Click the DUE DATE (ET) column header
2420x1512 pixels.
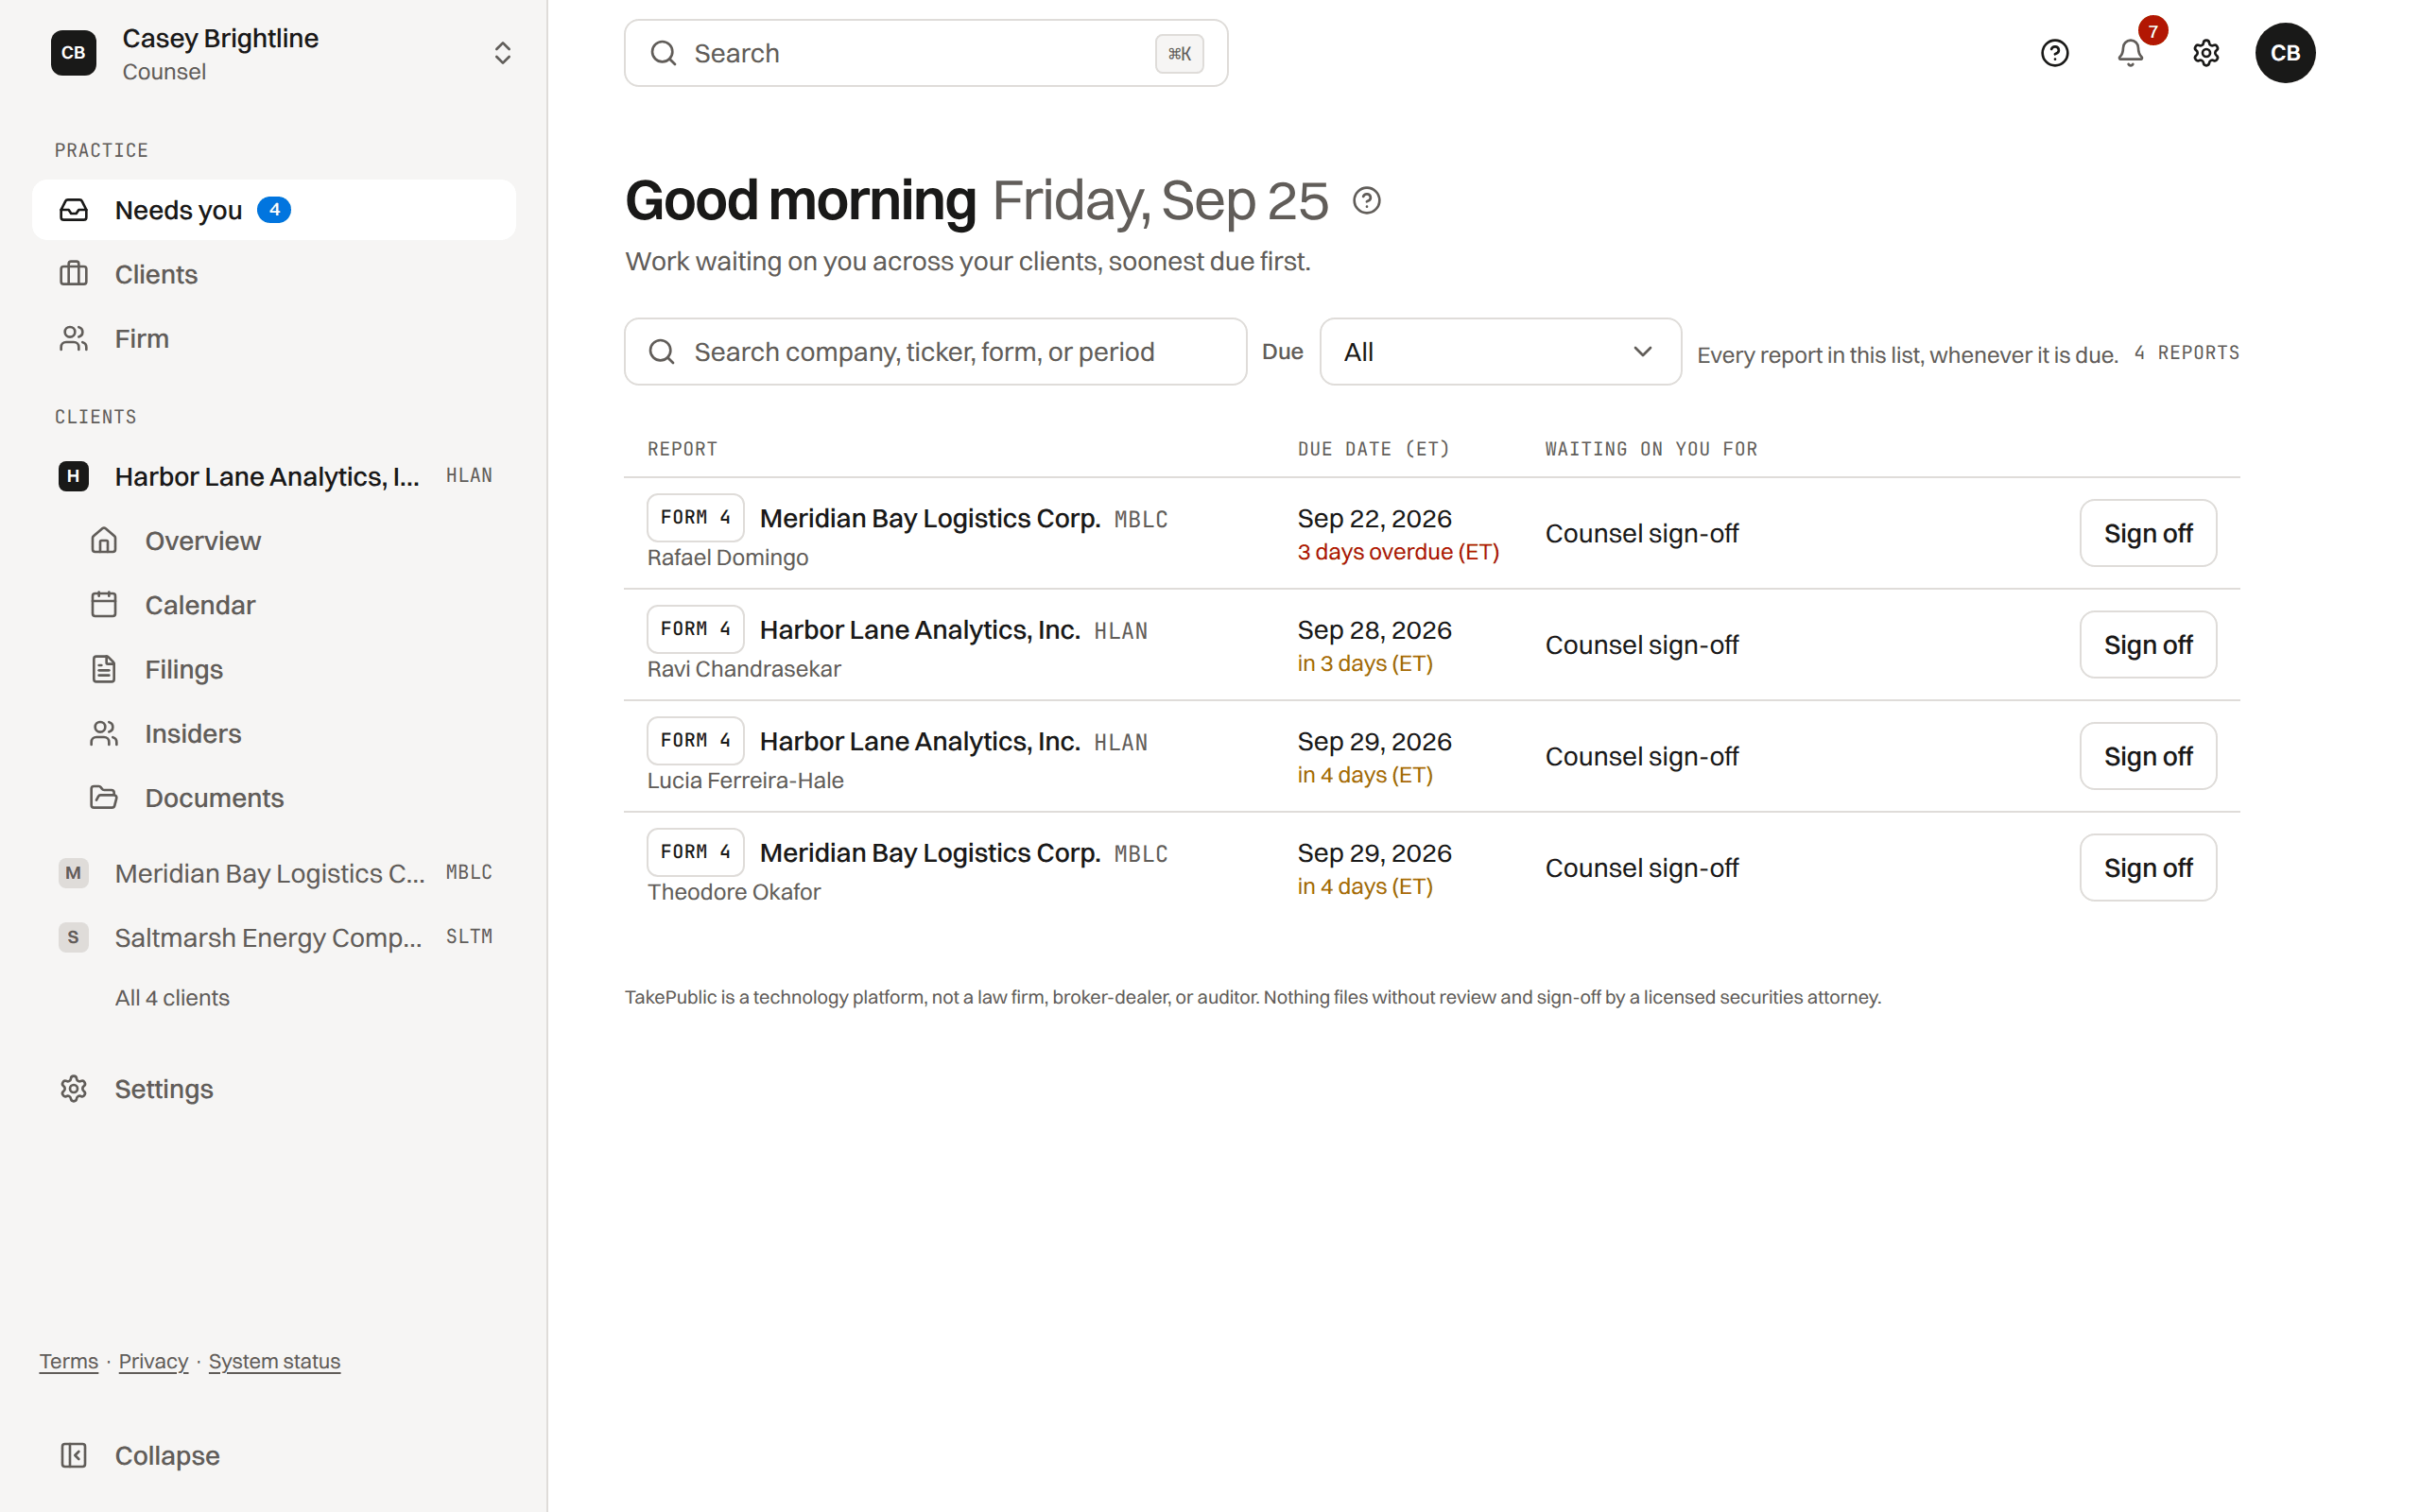coord(1373,450)
